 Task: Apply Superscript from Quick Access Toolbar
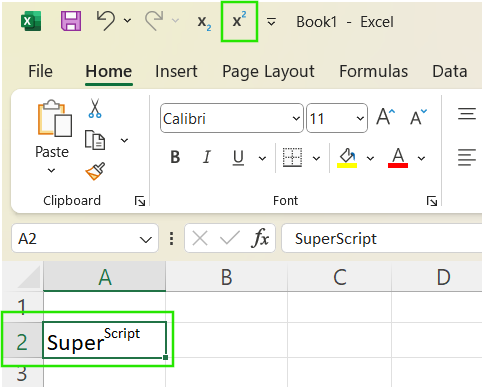coord(239,21)
